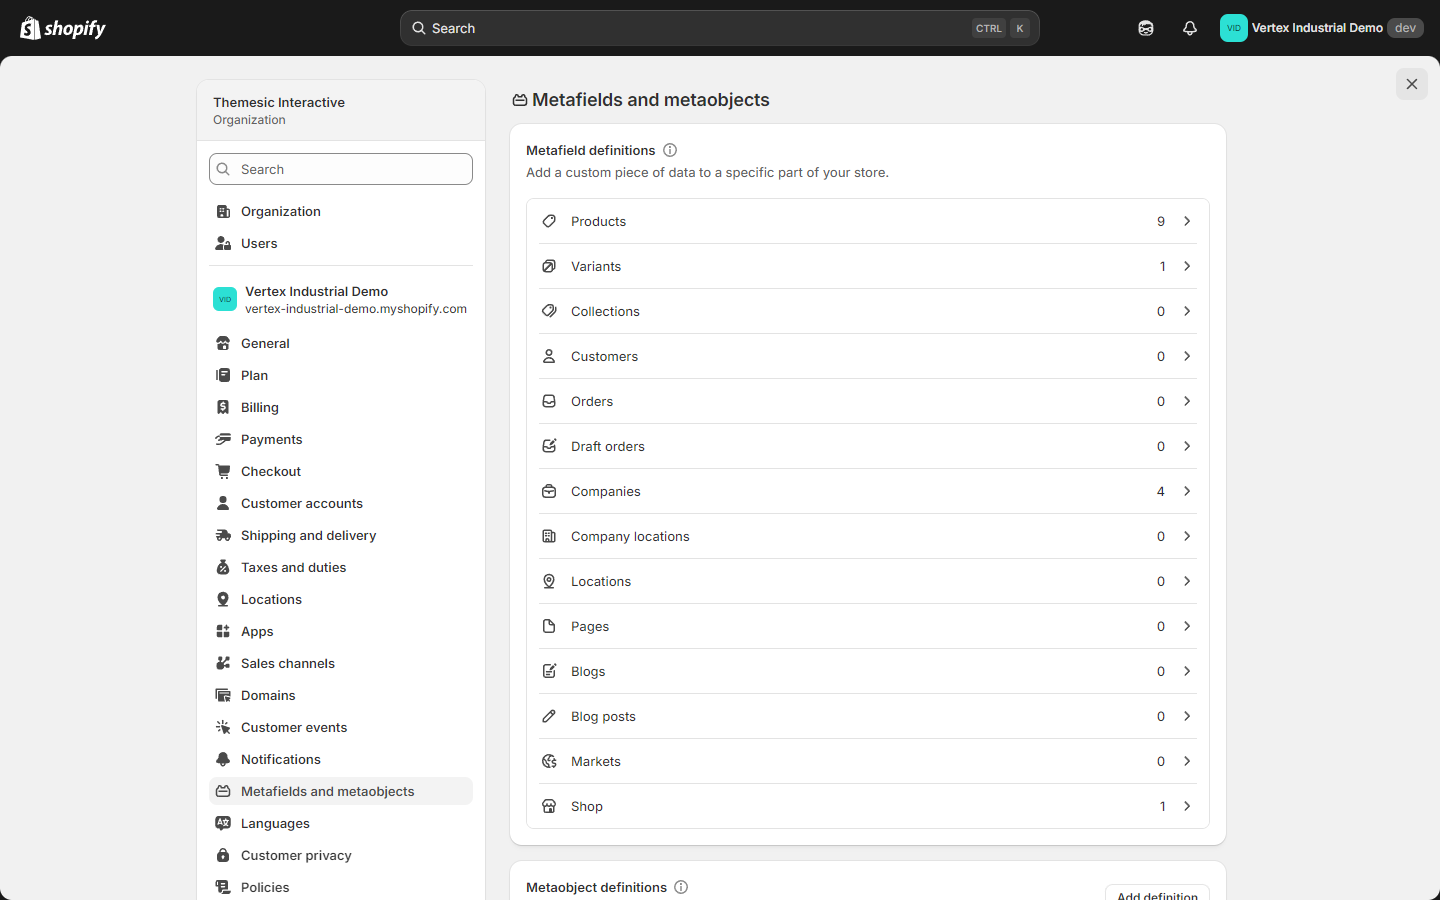Go to Notifications settings

341,759
